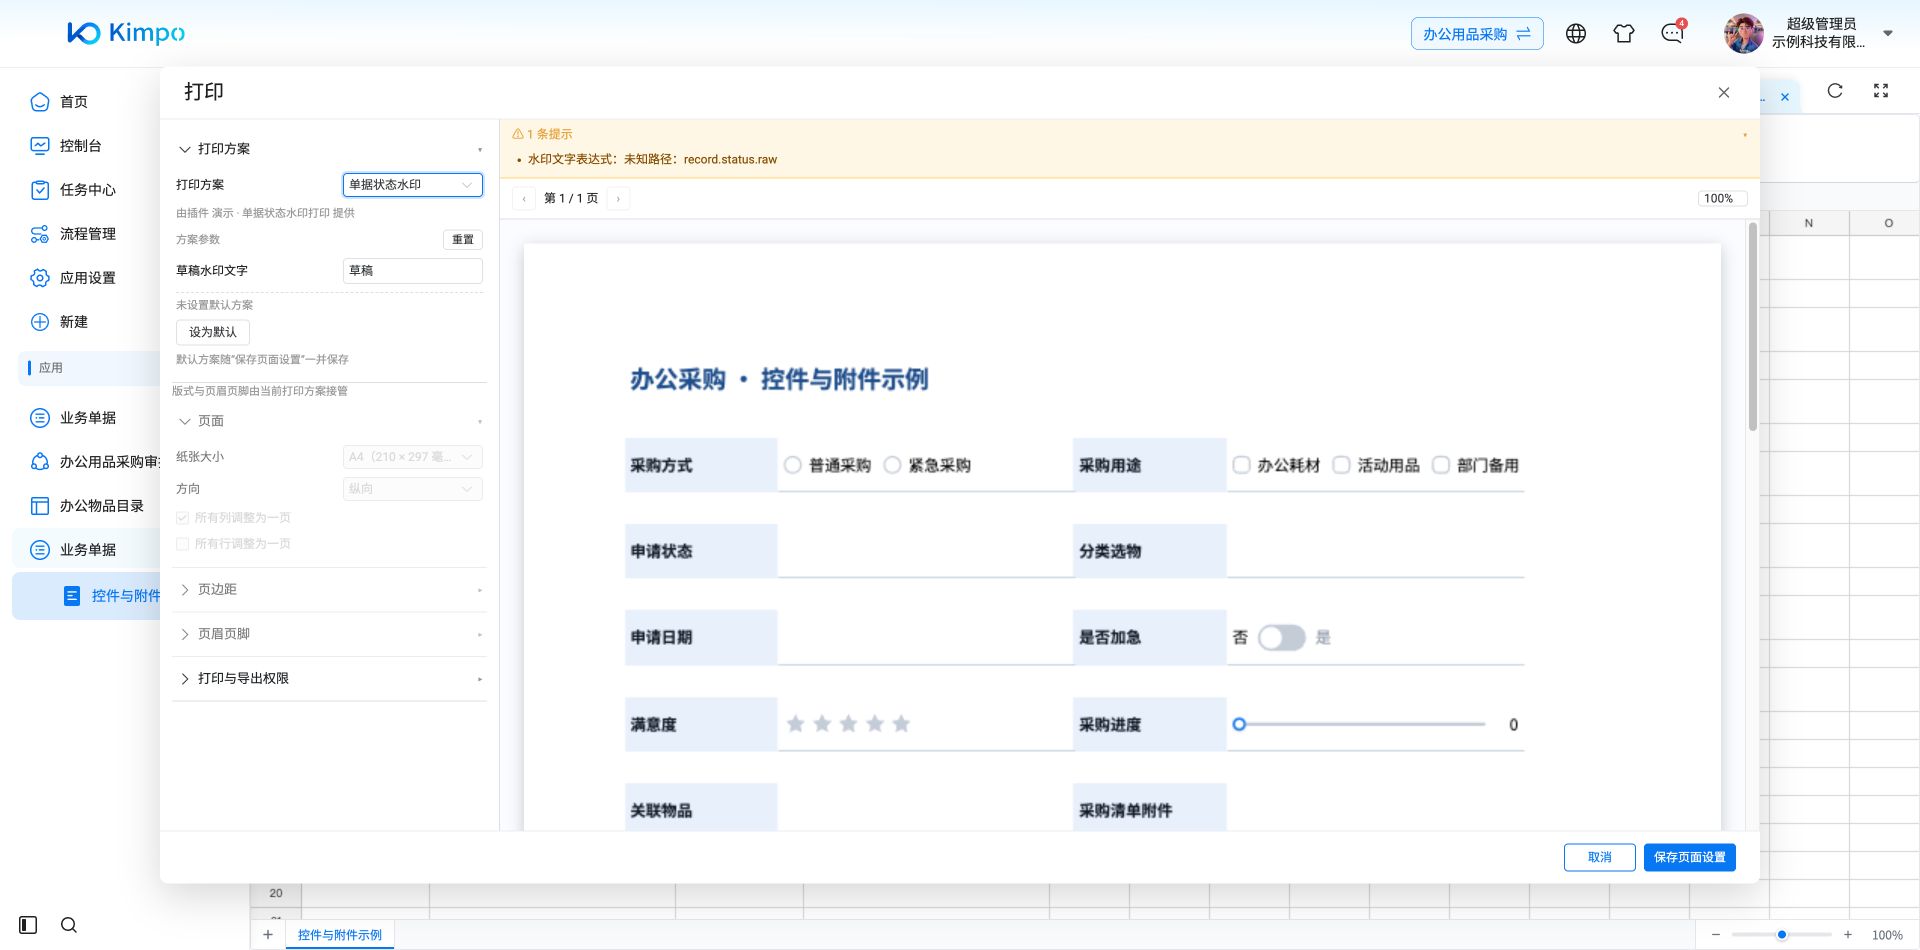Open the account dropdown arrow

click(1888, 34)
